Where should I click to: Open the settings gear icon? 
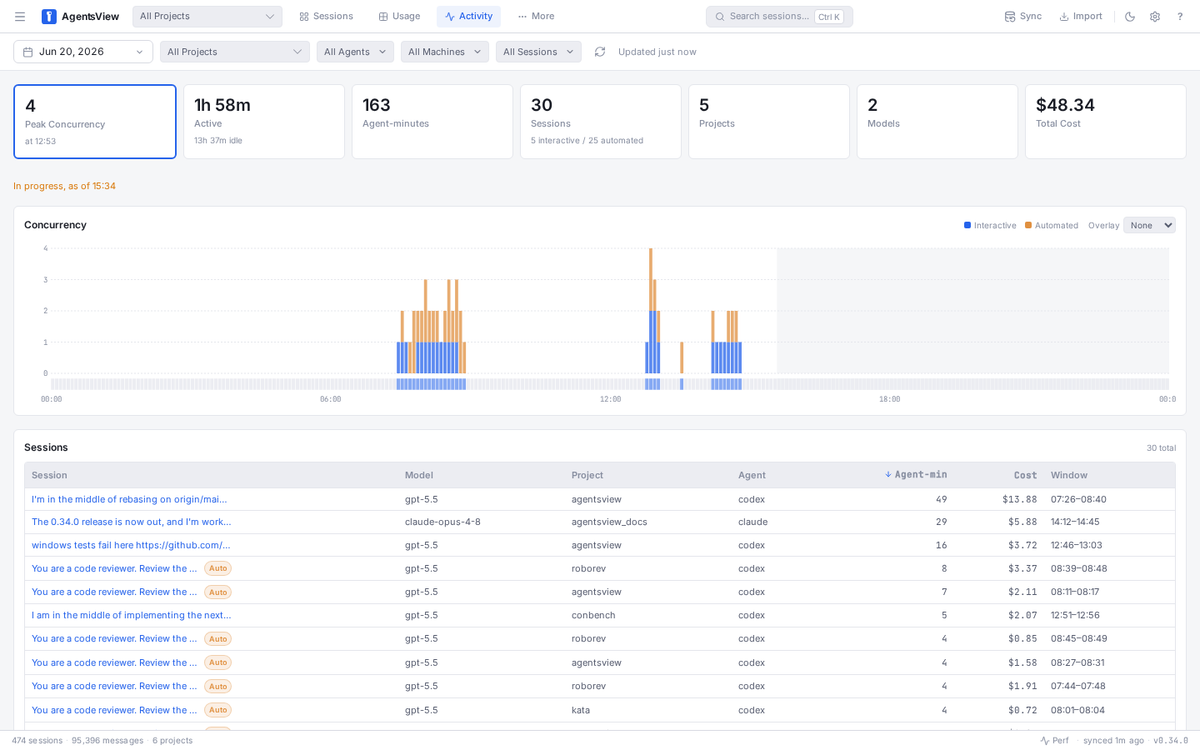pos(1155,16)
